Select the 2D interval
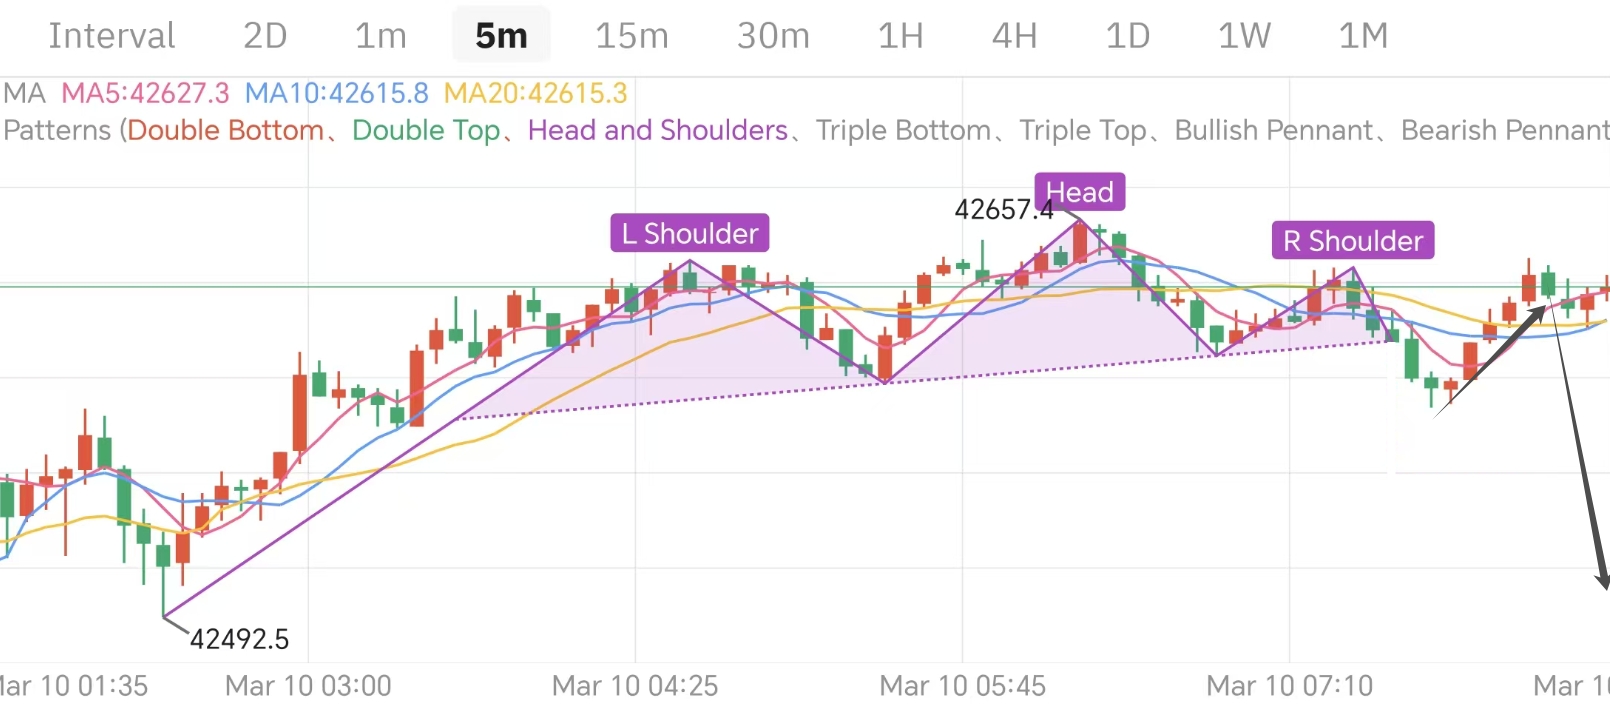This screenshot has height=707, width=1610. click(x=264, y=35)
